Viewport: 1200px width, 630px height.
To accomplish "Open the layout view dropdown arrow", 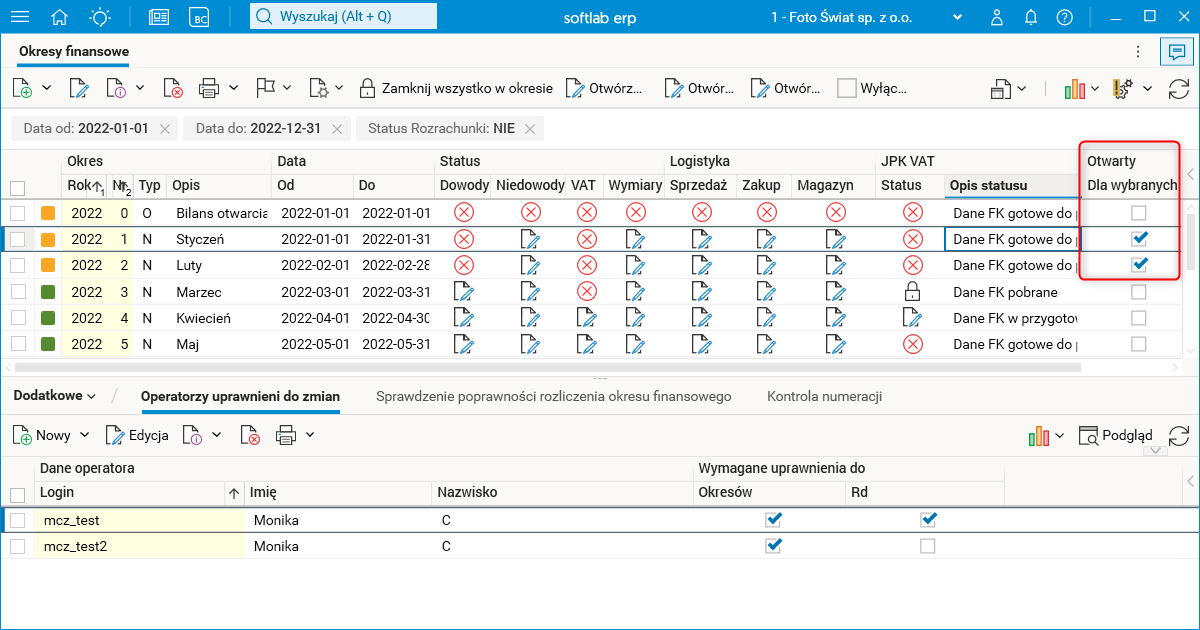I will click(x=1022, y=88).
